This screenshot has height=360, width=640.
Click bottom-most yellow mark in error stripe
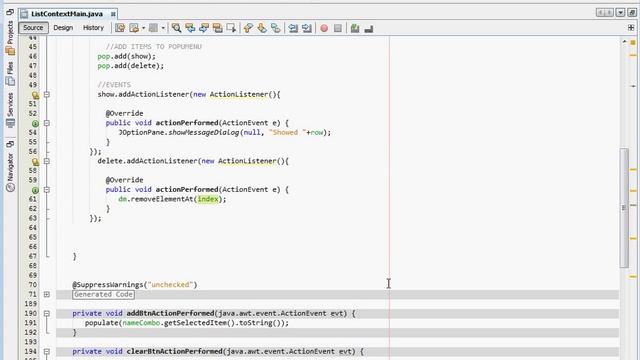click(633, 277)
